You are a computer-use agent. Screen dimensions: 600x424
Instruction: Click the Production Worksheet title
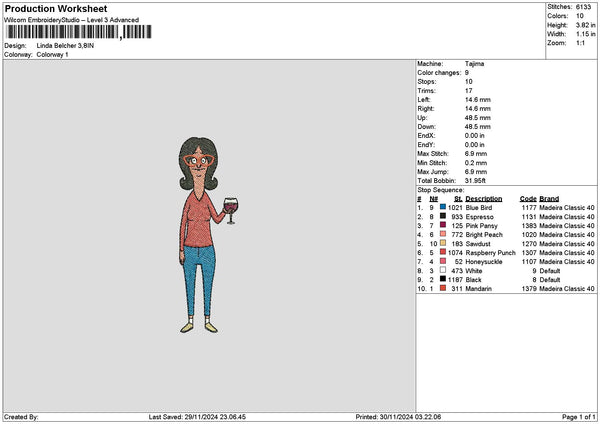click(56, 9)
